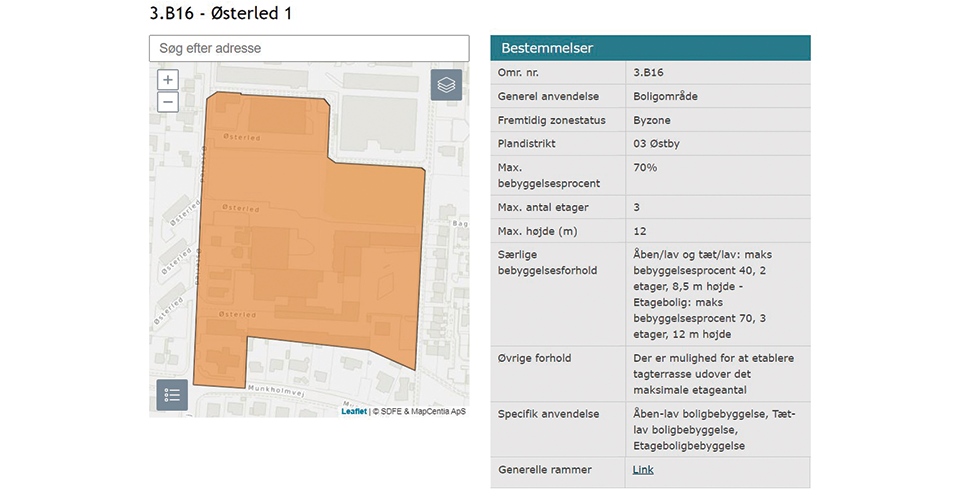Click the 'Specifik anvendelse' label
960x500 pixels.
point(549,414)
